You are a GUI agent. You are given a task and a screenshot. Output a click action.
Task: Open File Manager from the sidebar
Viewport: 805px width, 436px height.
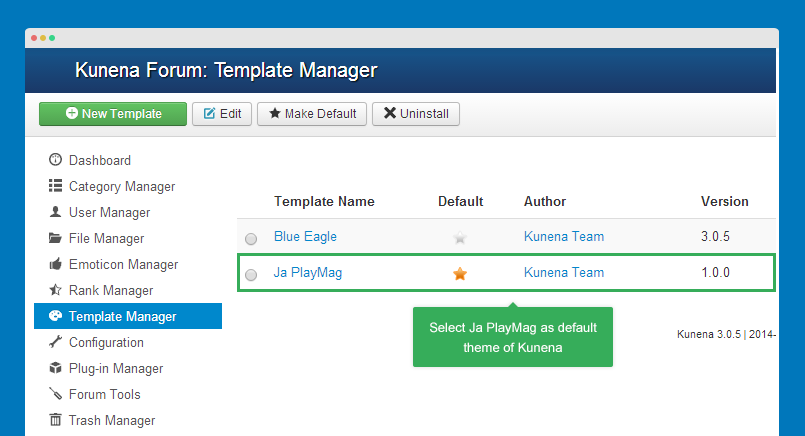tap(106, 238)
